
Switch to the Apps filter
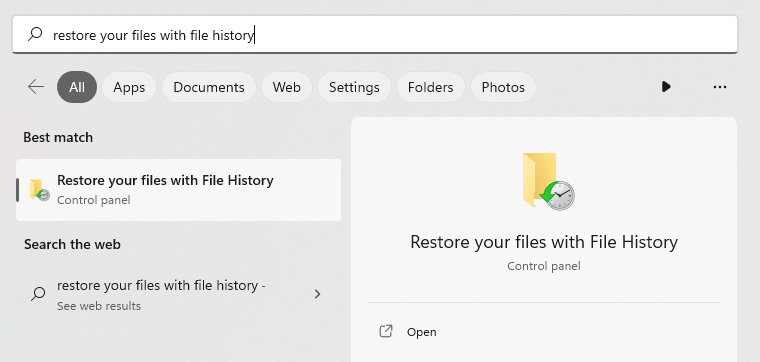click(129, 87)
